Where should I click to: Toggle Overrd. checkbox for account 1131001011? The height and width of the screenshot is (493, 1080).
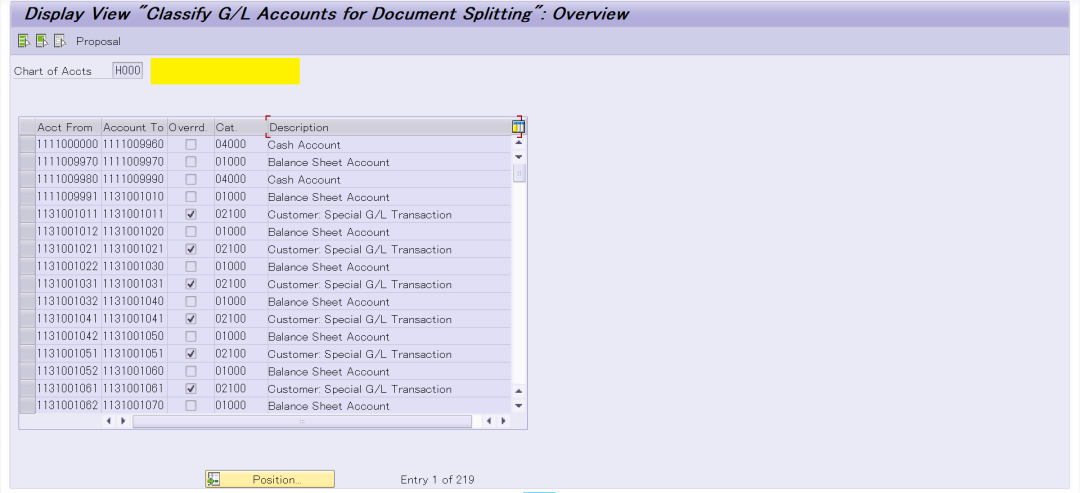(x=191, y=214)
